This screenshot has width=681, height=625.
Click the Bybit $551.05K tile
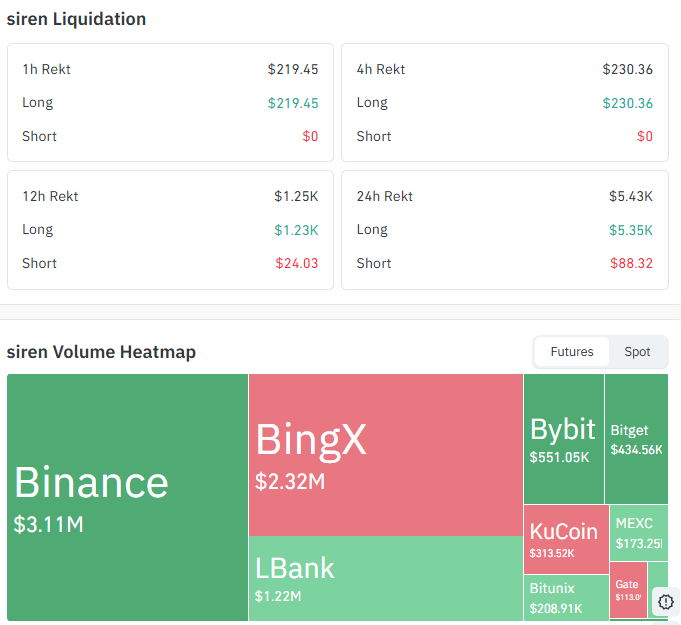[x=564, y=439]
